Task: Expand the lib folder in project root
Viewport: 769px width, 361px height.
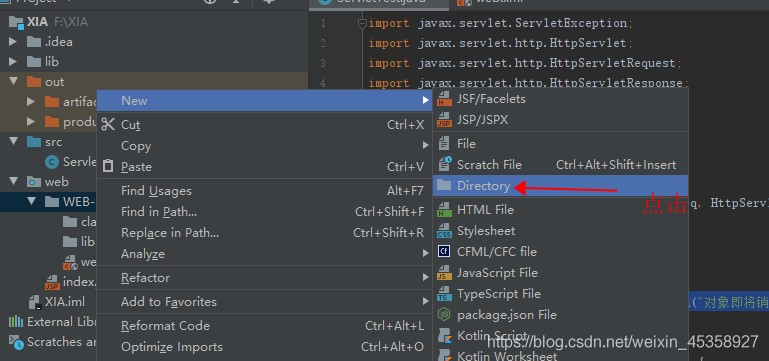Action: tap(13, 62)
